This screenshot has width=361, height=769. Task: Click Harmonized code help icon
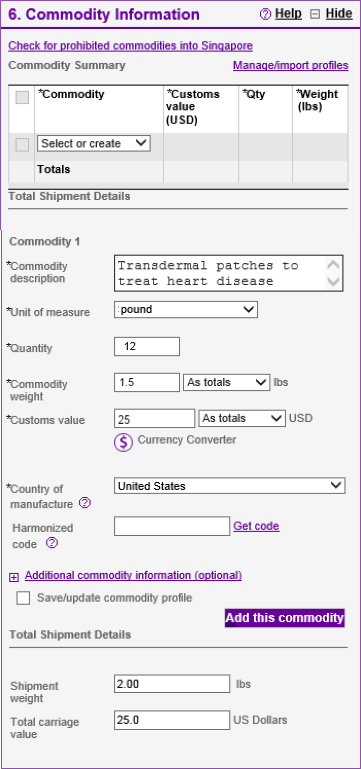[x=52, y=543]
